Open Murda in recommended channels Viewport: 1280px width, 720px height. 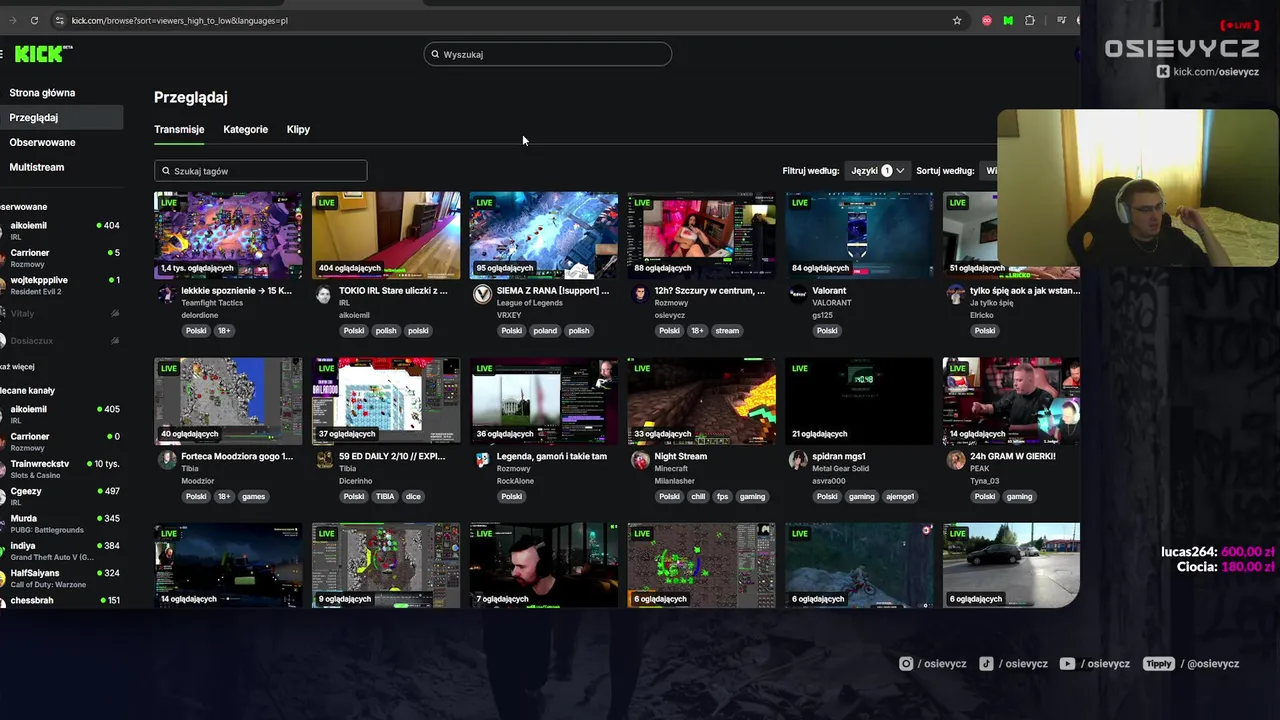point(60,523)
